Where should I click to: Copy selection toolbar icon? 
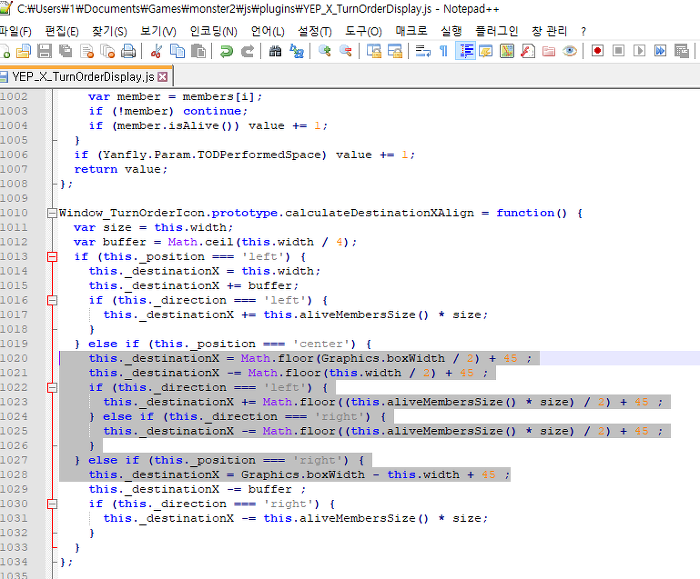[x=177, y=51]
